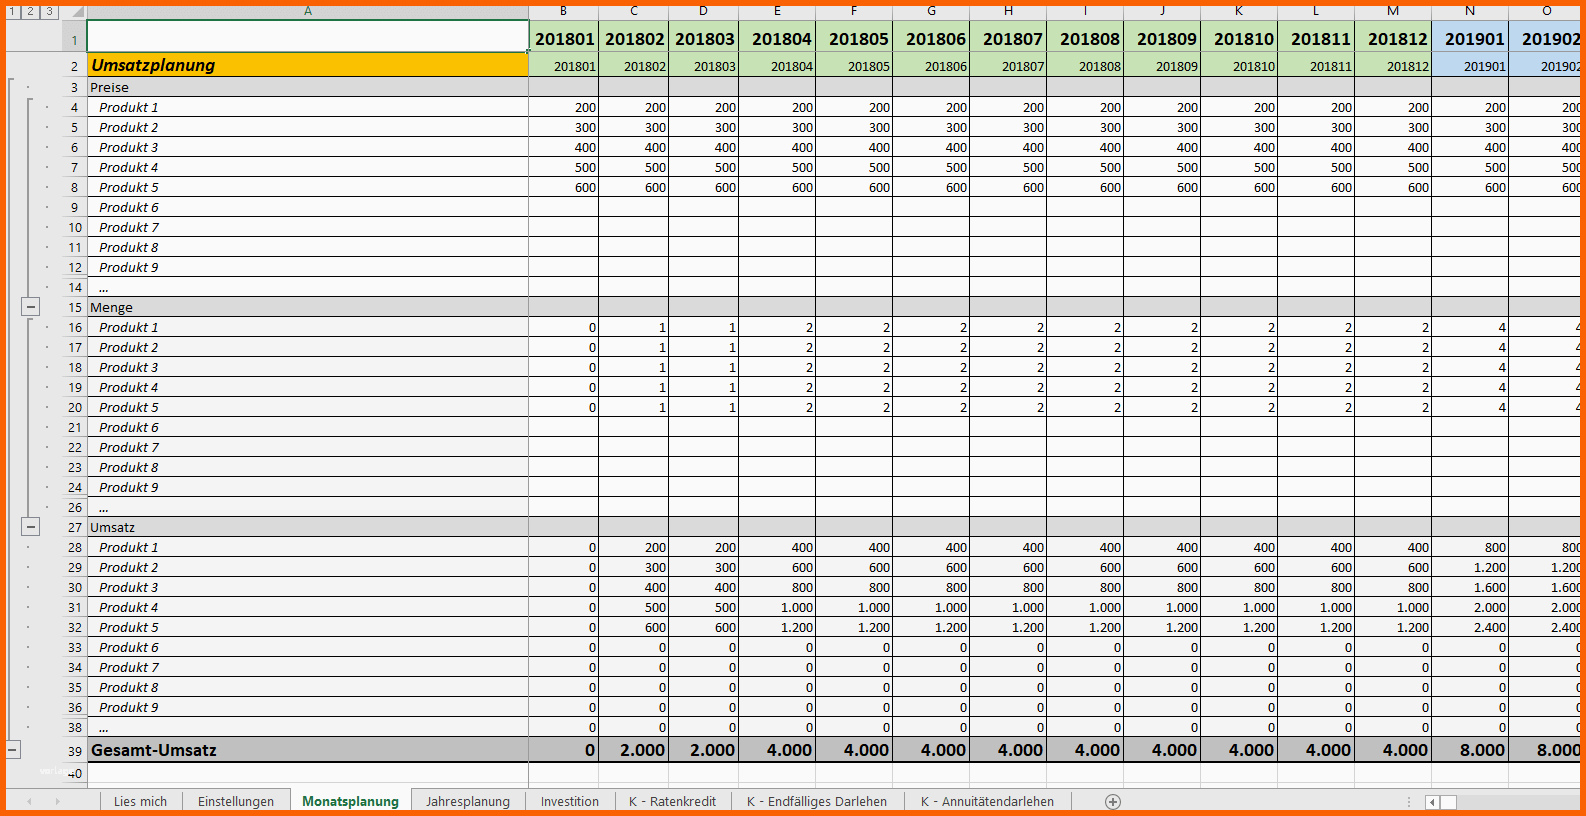Click the sheet tab scroll-left arrow
1586x816 pixels.
pos(29,801)
